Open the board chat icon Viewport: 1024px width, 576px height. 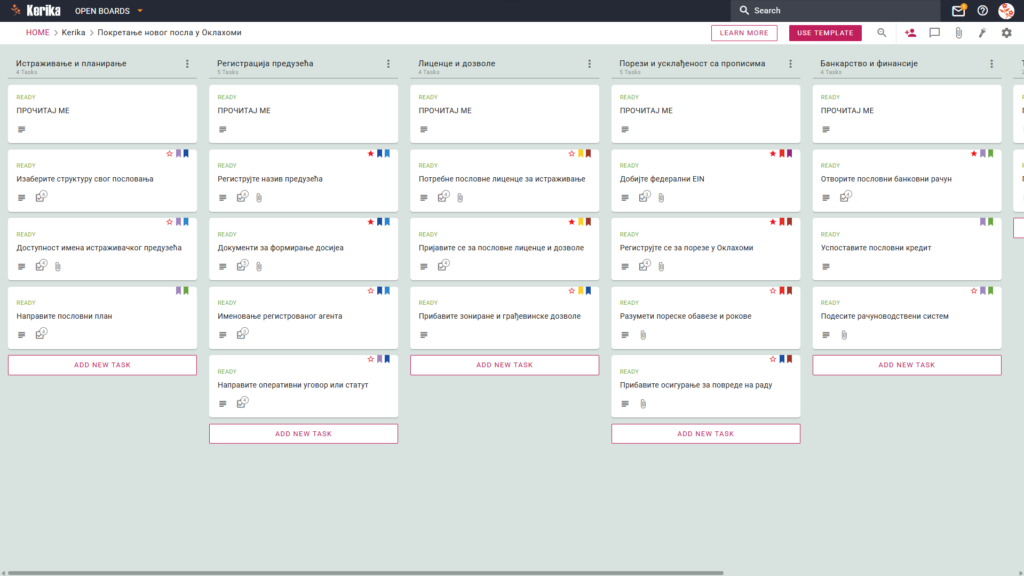point(935,33)
